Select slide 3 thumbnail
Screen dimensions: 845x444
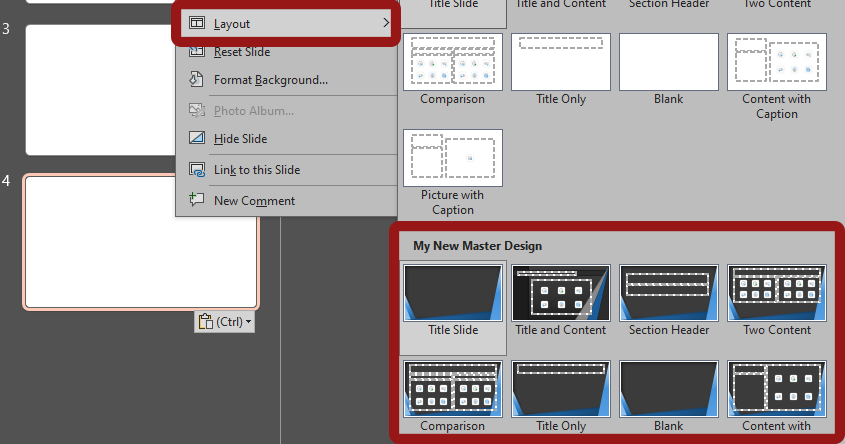point(101,90)
